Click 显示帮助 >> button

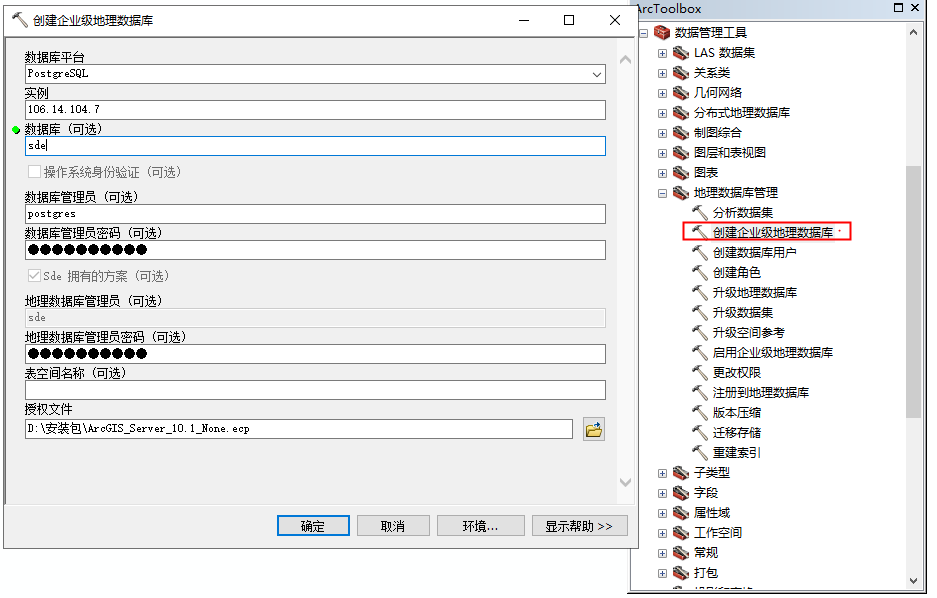click(x=579, y=526)
